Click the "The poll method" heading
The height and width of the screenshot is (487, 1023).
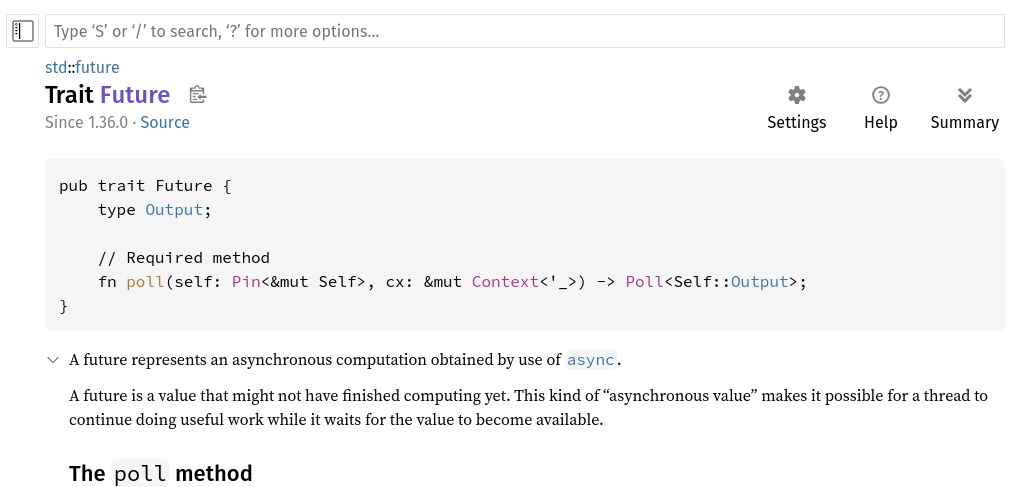(x=160, y=473)
